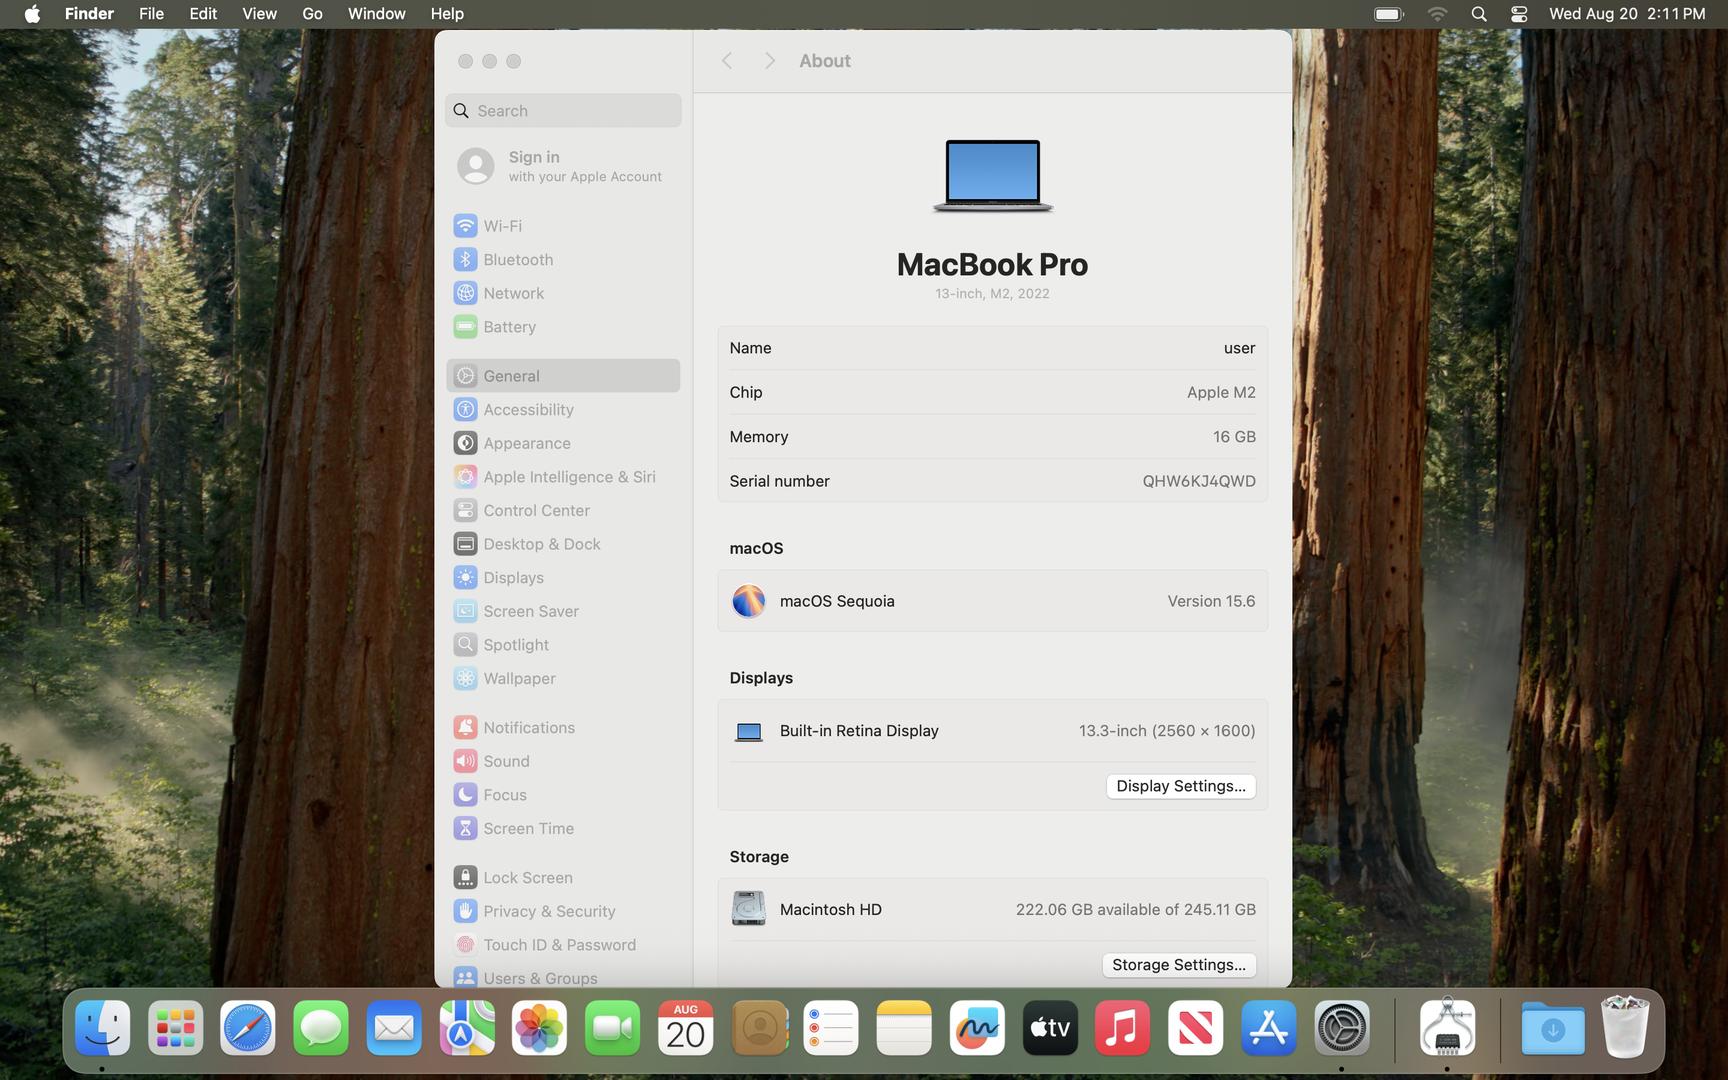The height and width of the screenshot is (1080, 1728).
Task: Click the macOS Sequoia version row
Action: [992, 601]
